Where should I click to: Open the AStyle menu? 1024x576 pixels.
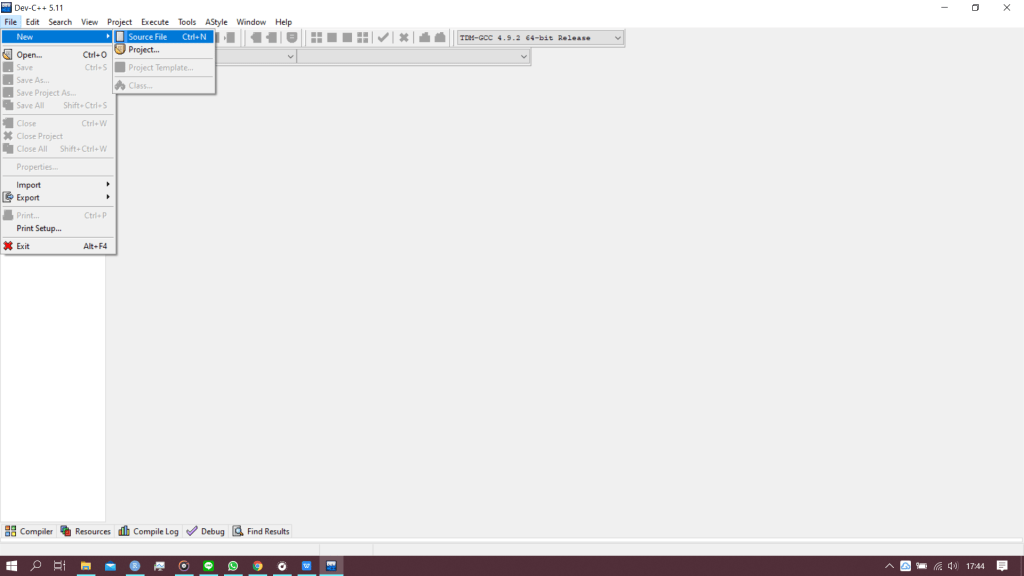pos(216,22)
